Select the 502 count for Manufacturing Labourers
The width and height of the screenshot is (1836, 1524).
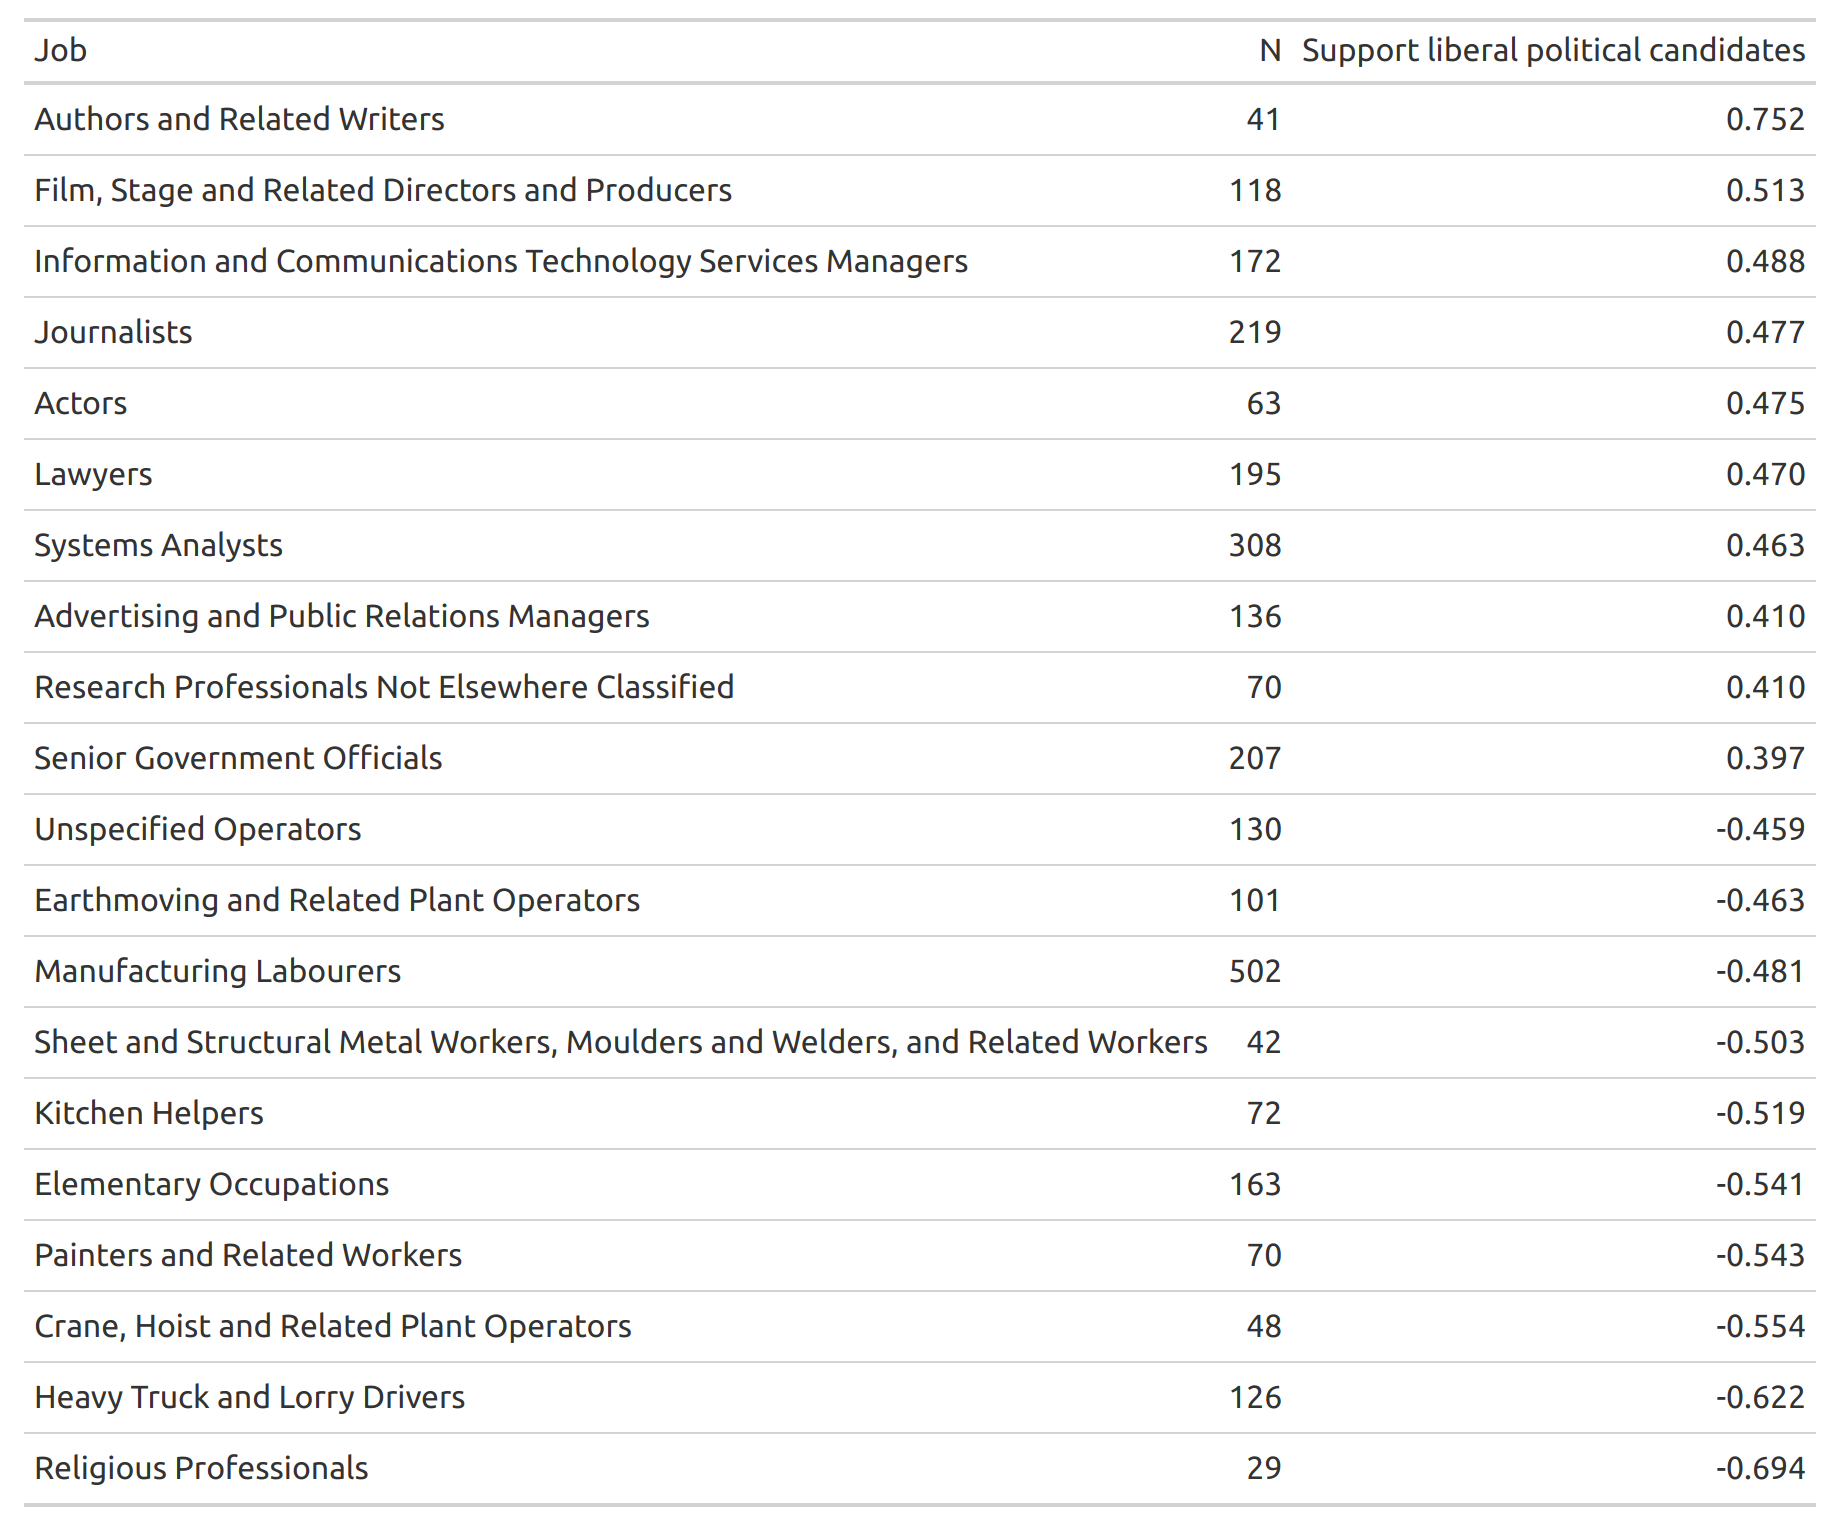click(1255, 971)
